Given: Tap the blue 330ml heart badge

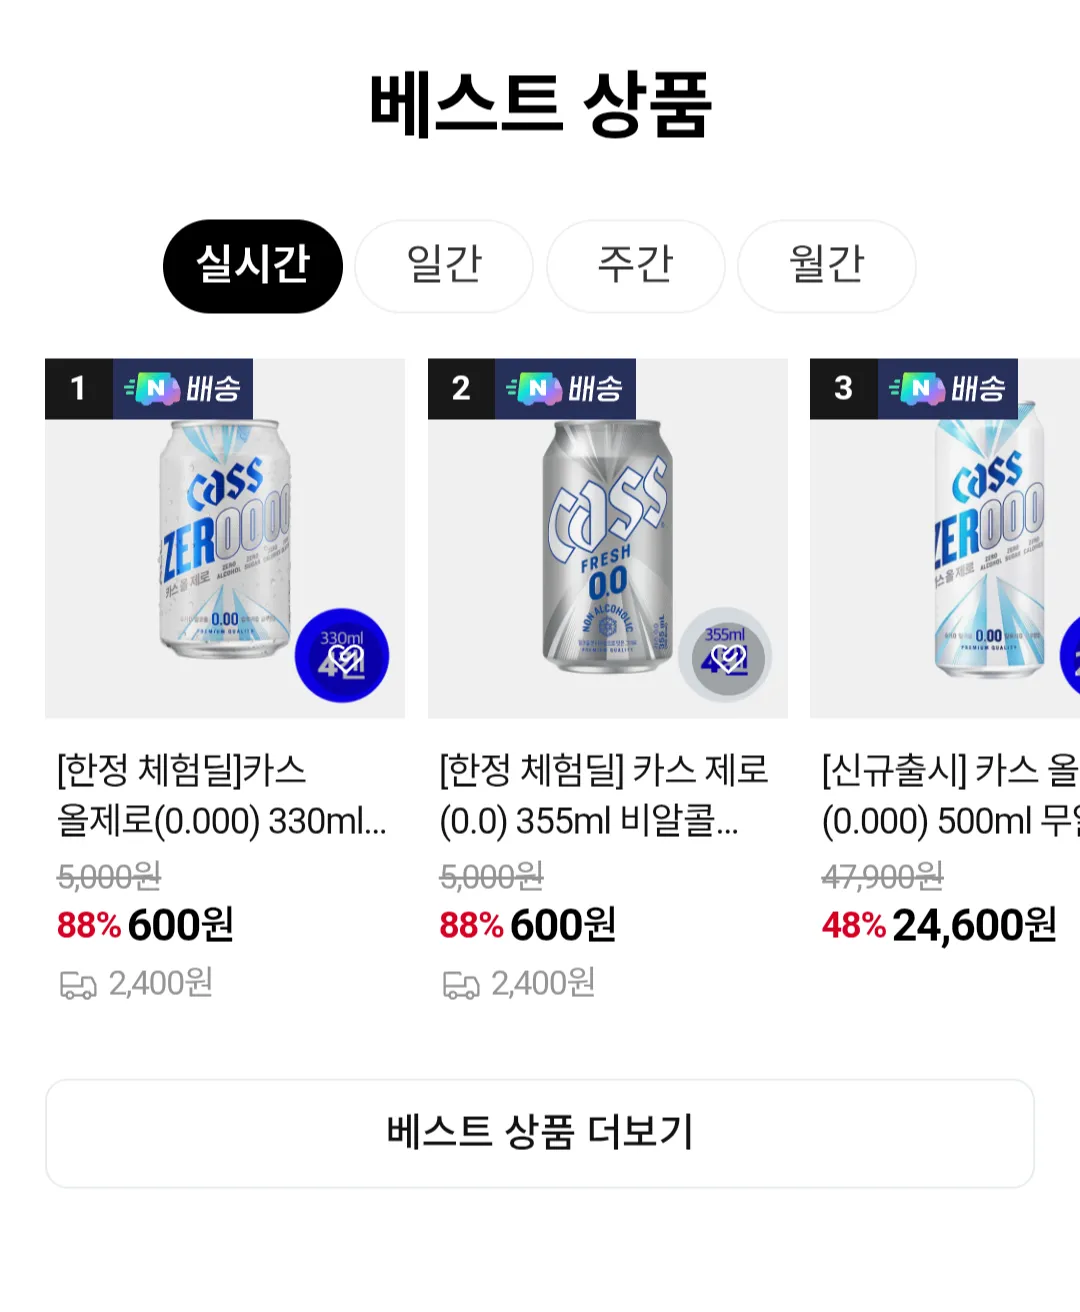Looking at the screenshot, I should pos(342,655).
